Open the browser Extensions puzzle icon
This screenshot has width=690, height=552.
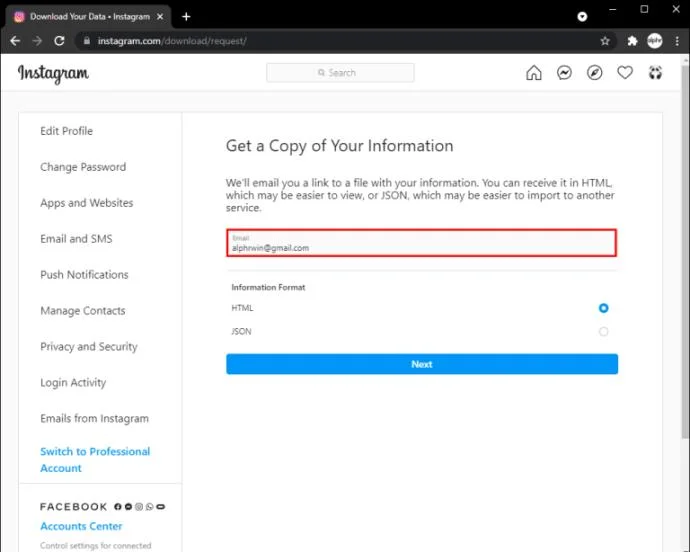click(632, 41)
